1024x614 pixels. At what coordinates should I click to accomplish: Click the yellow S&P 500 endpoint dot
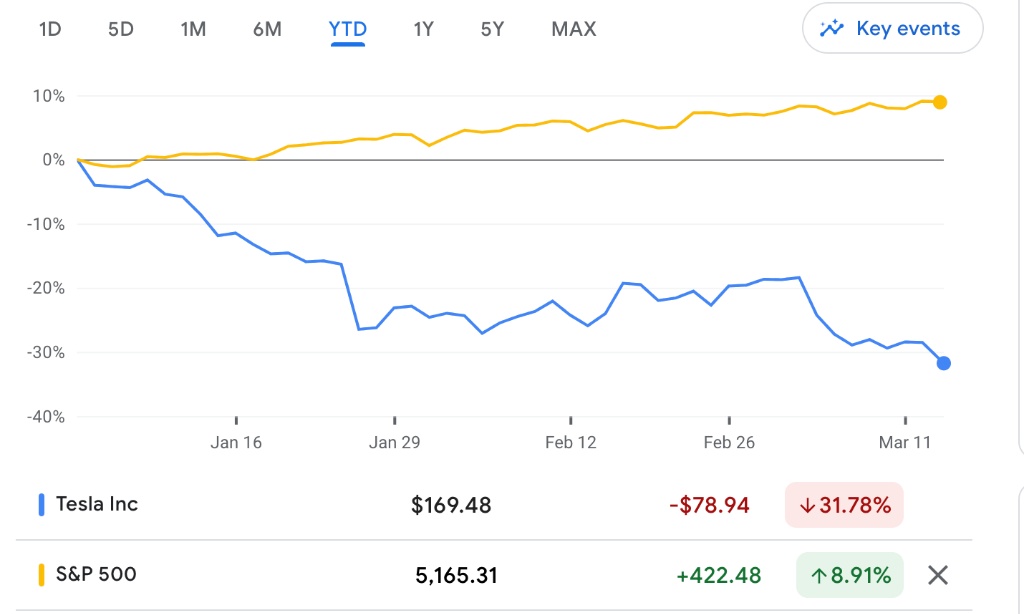coord(940,102)
